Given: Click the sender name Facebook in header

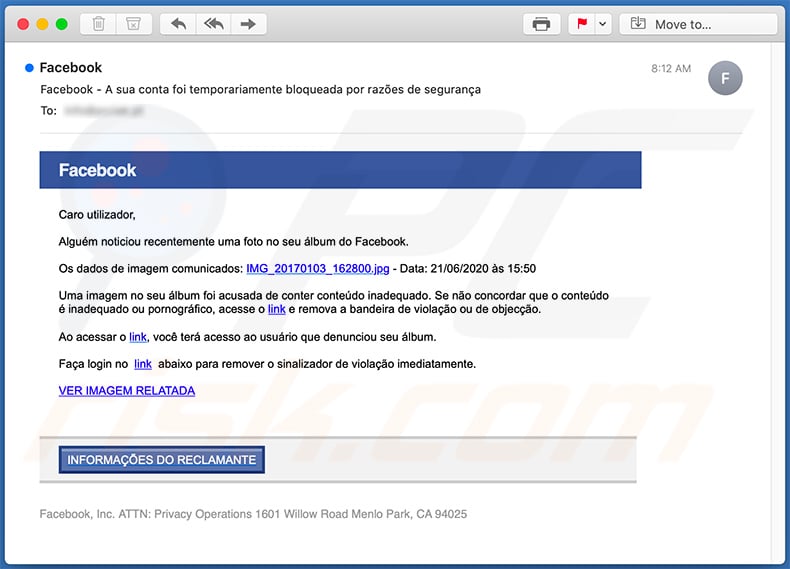Looking at the screenshot, I should tap(71, 68).
